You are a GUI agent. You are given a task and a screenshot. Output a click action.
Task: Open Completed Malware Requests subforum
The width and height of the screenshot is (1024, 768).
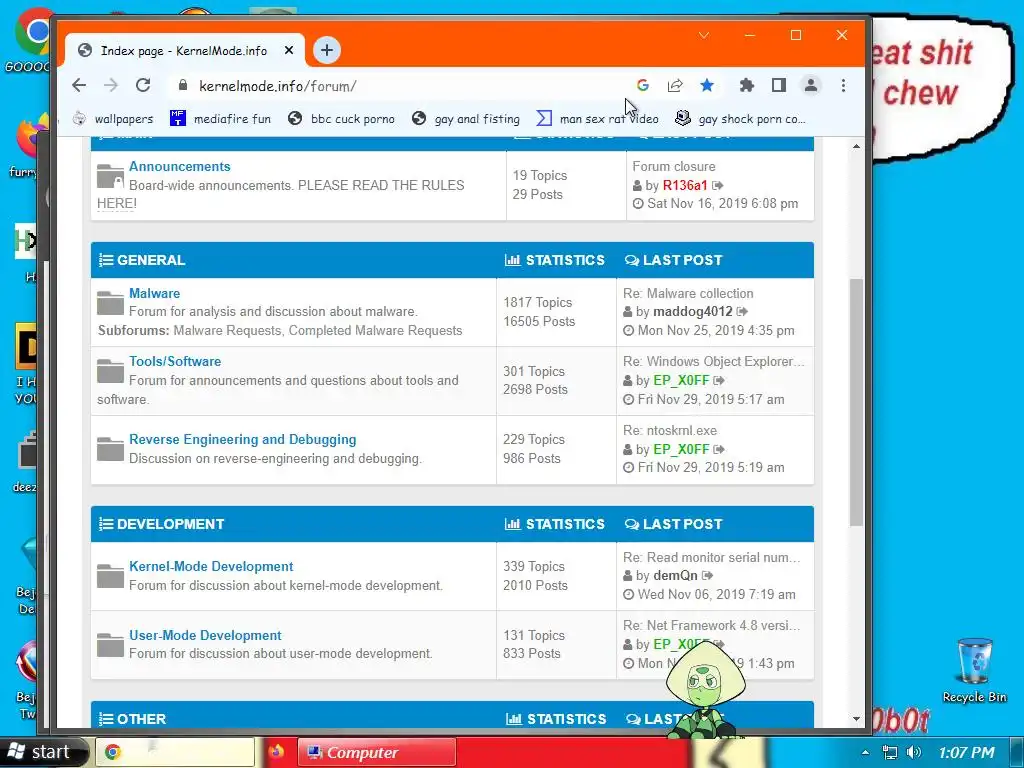tap(376, 330)
